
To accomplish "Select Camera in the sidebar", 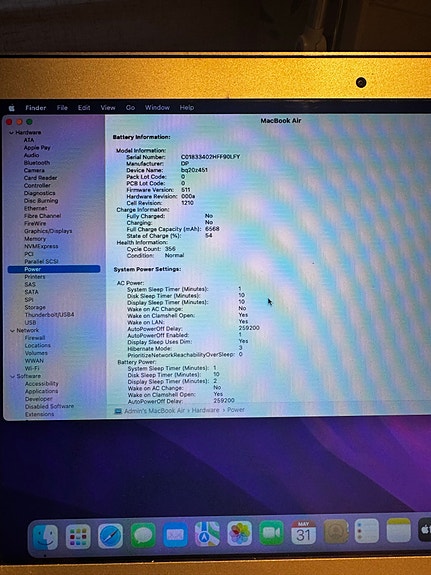I will click(34, 171).
